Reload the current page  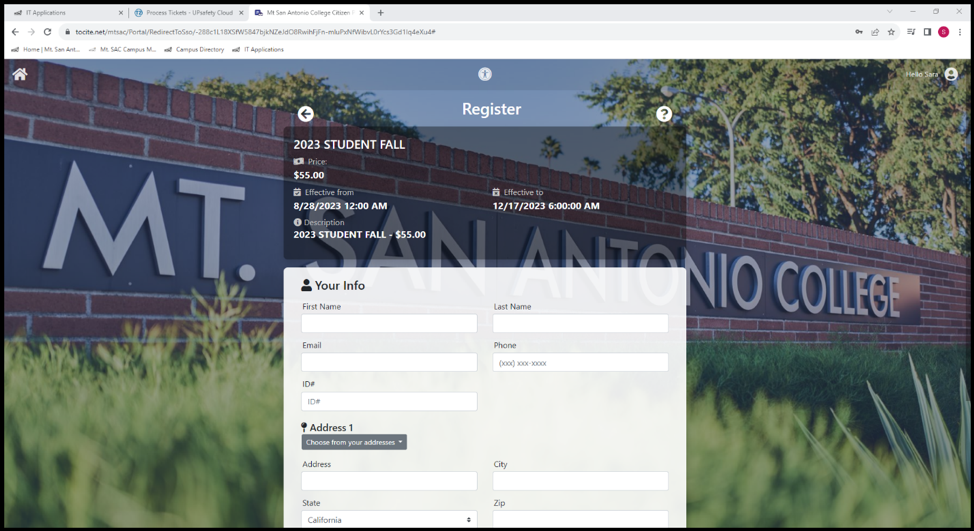coord(47,32)
